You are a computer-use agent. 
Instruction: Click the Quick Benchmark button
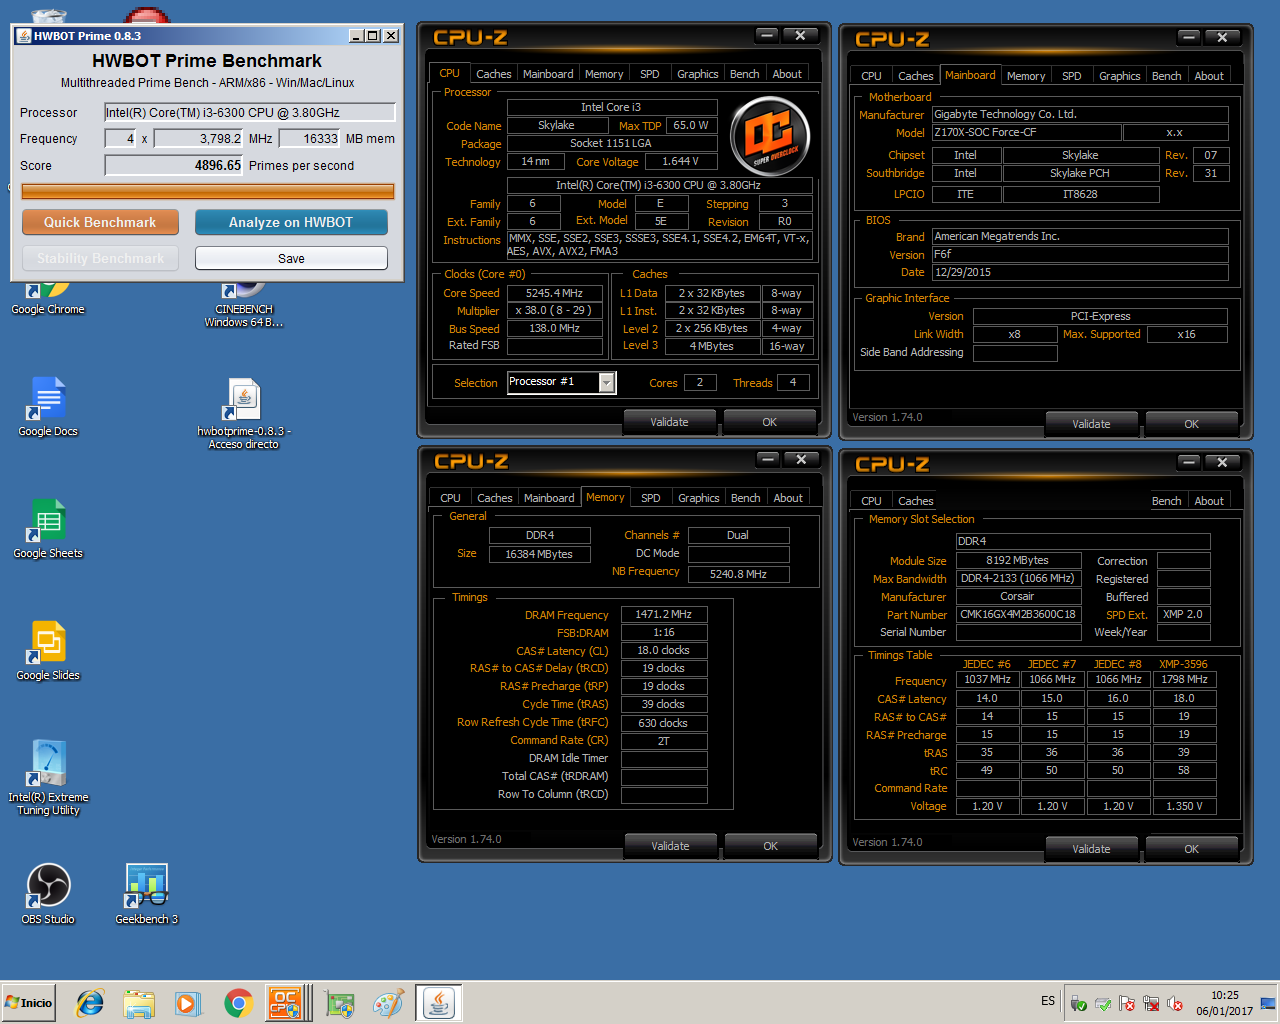[100, 222]
